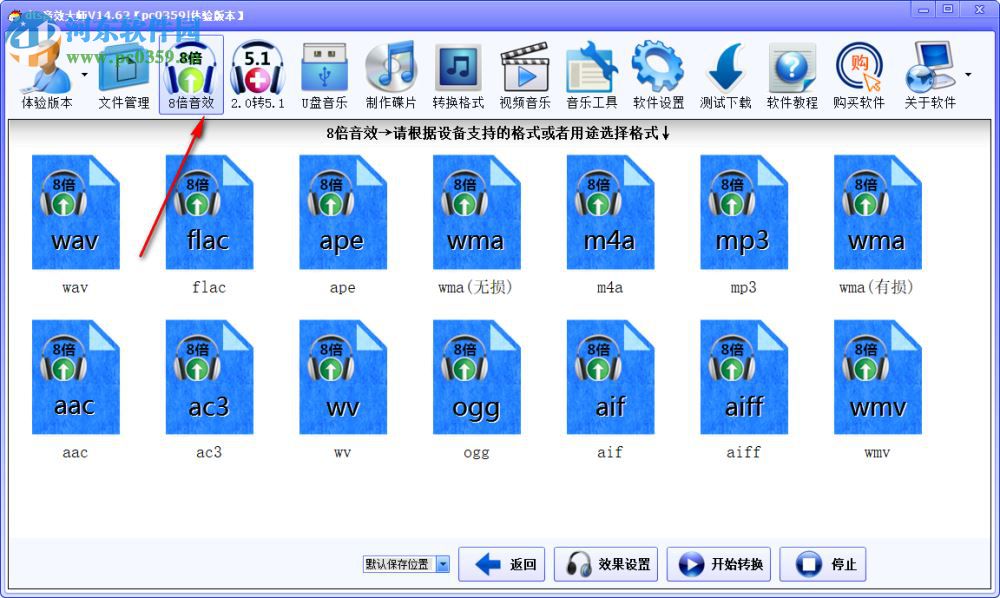Switch to the 8倍音效 toolbar tab
The image size is (1000, 598).
190,72
